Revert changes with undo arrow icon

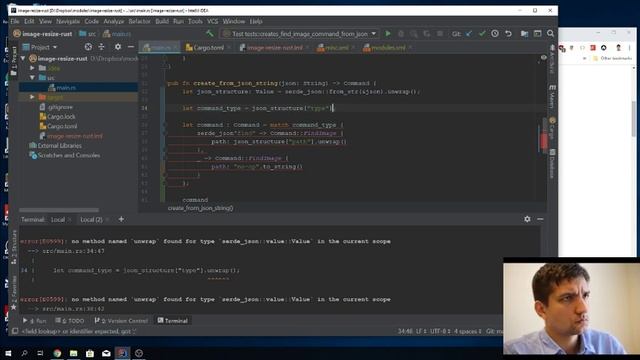508,34
